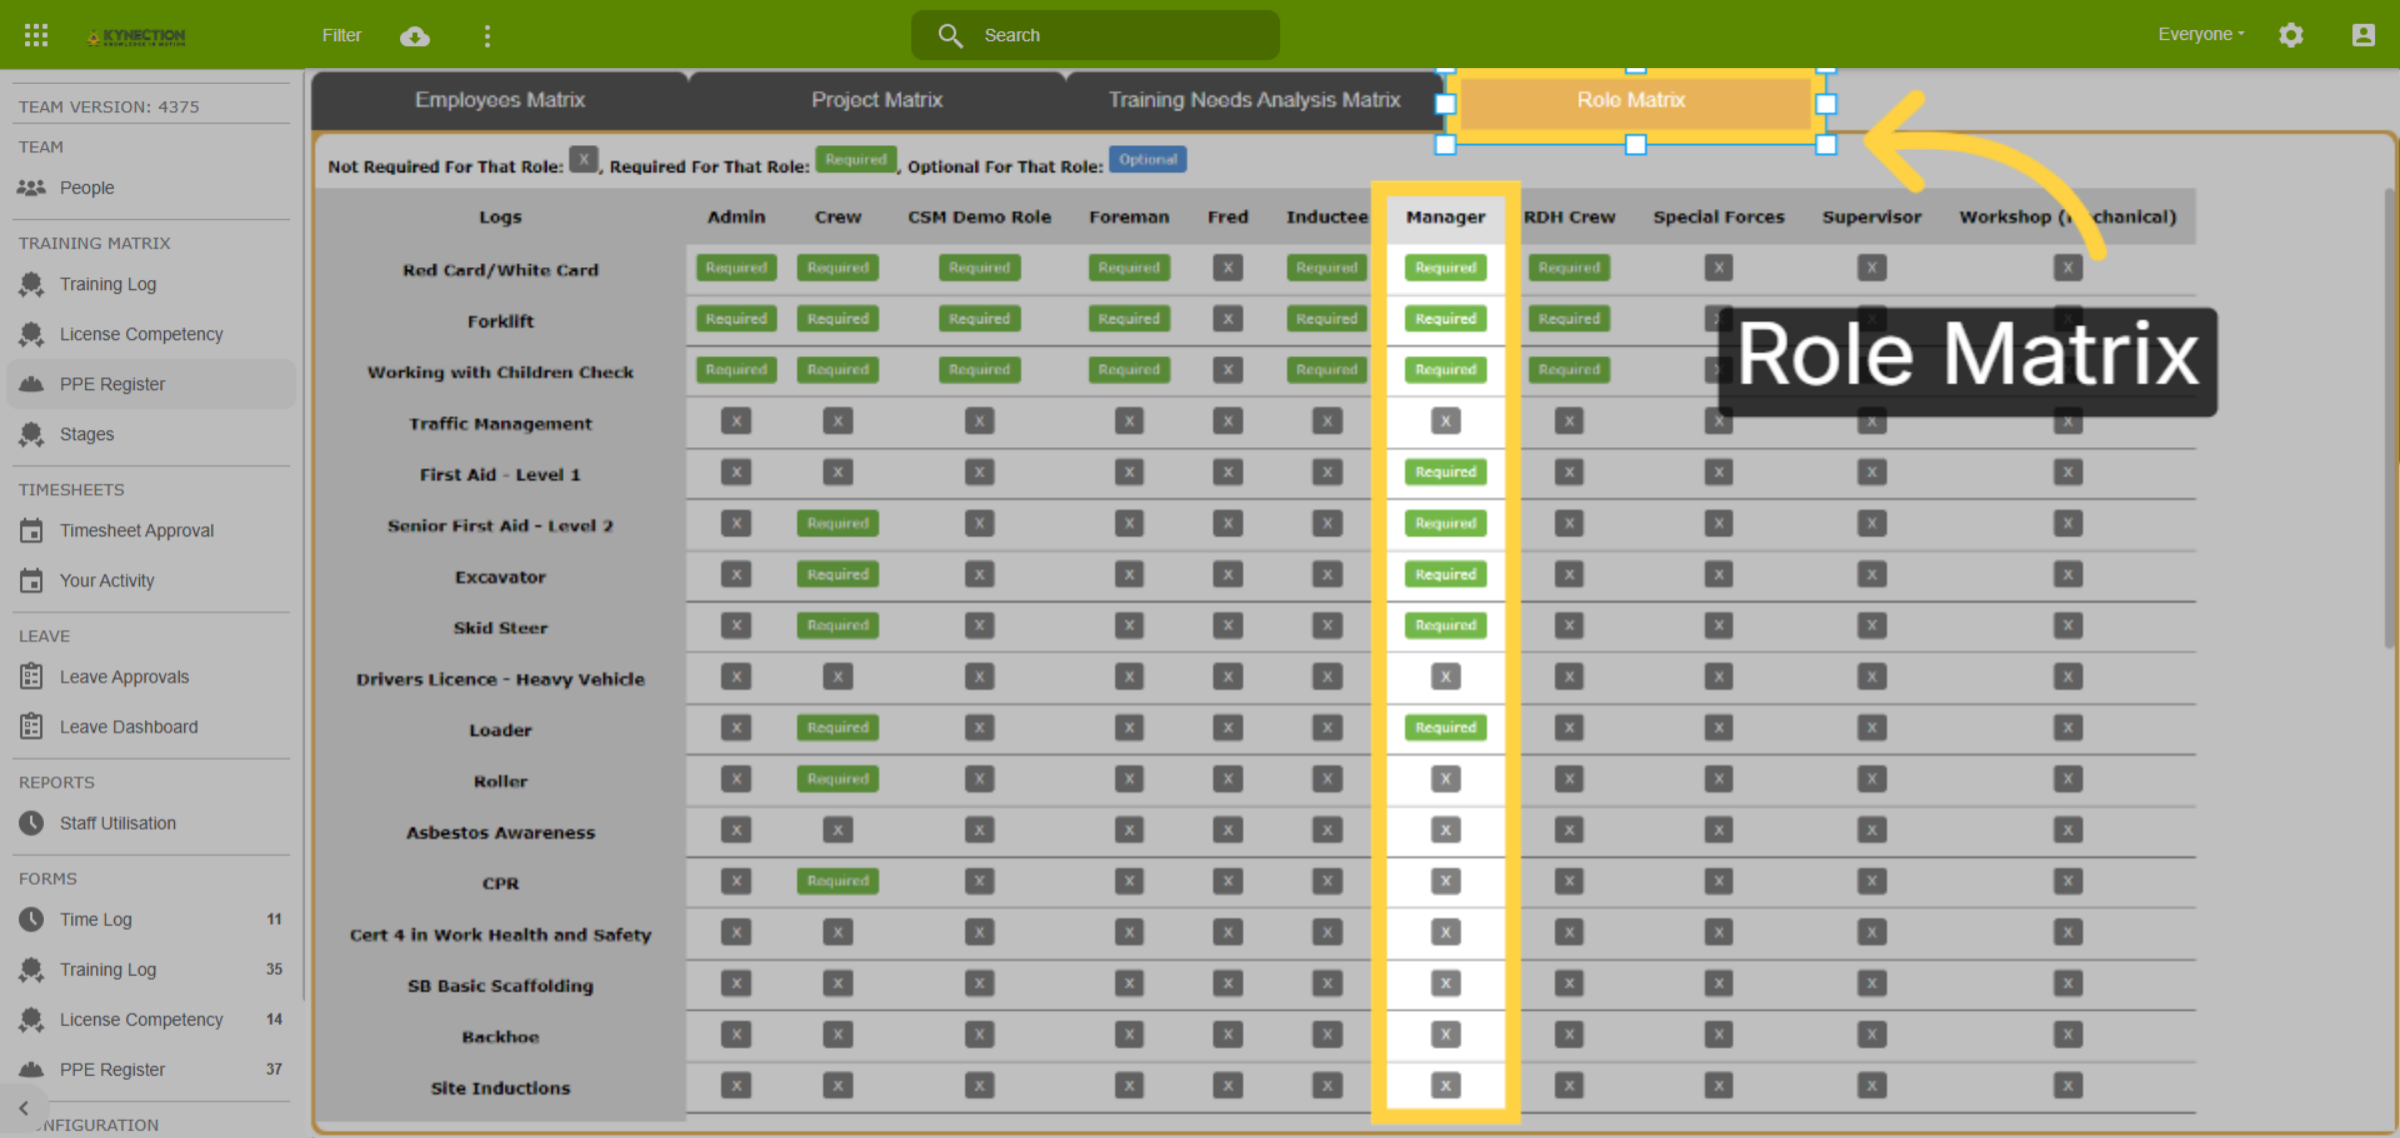The height and width of the screenshot is (1138, 2400).
Task: Click the Asbestos Awareness row label
Action: point(500,832)
